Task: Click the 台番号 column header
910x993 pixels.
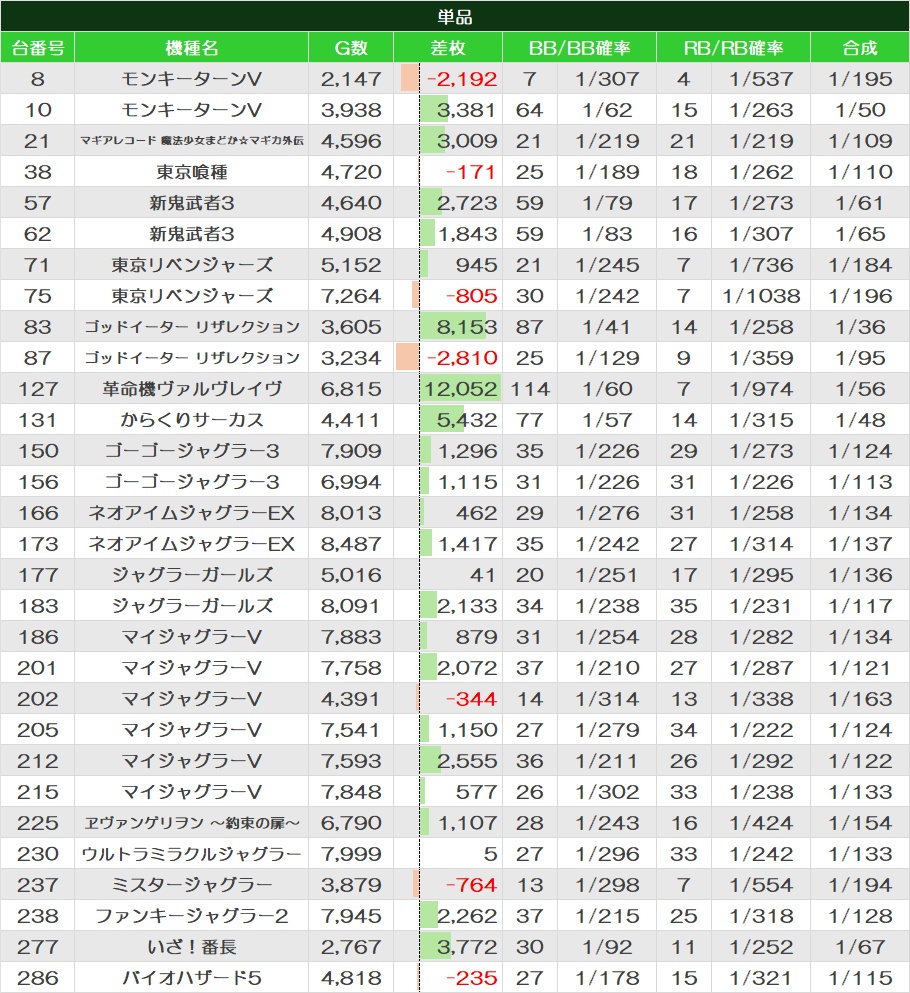Action: click(x=37, y=47)
